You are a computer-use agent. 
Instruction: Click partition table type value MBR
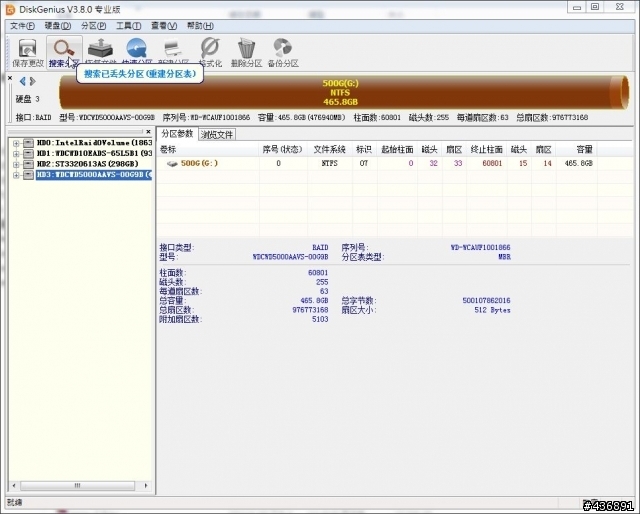(x=504, y=257)
